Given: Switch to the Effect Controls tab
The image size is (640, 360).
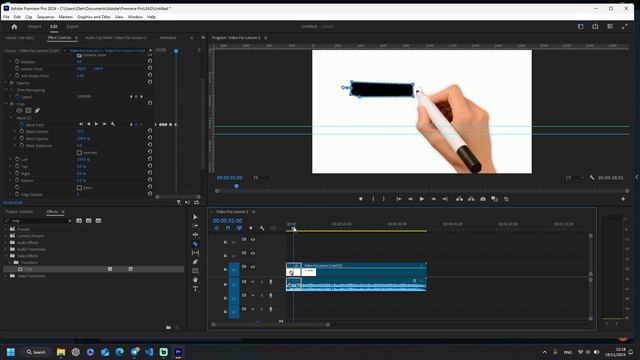Looking at the screenshot, I should tap(59, 38).
